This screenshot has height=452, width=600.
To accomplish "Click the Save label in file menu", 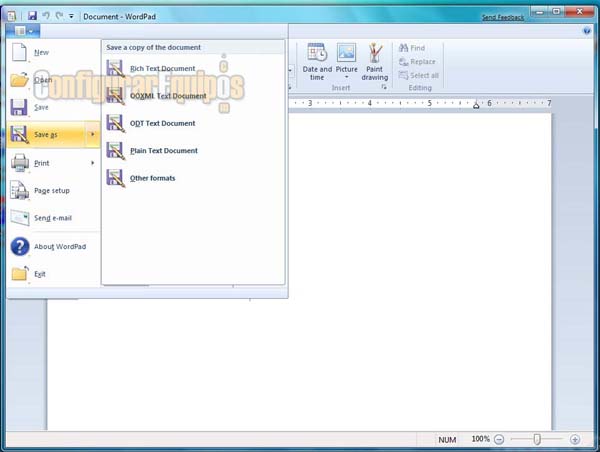I will click(x=41, y=108).
